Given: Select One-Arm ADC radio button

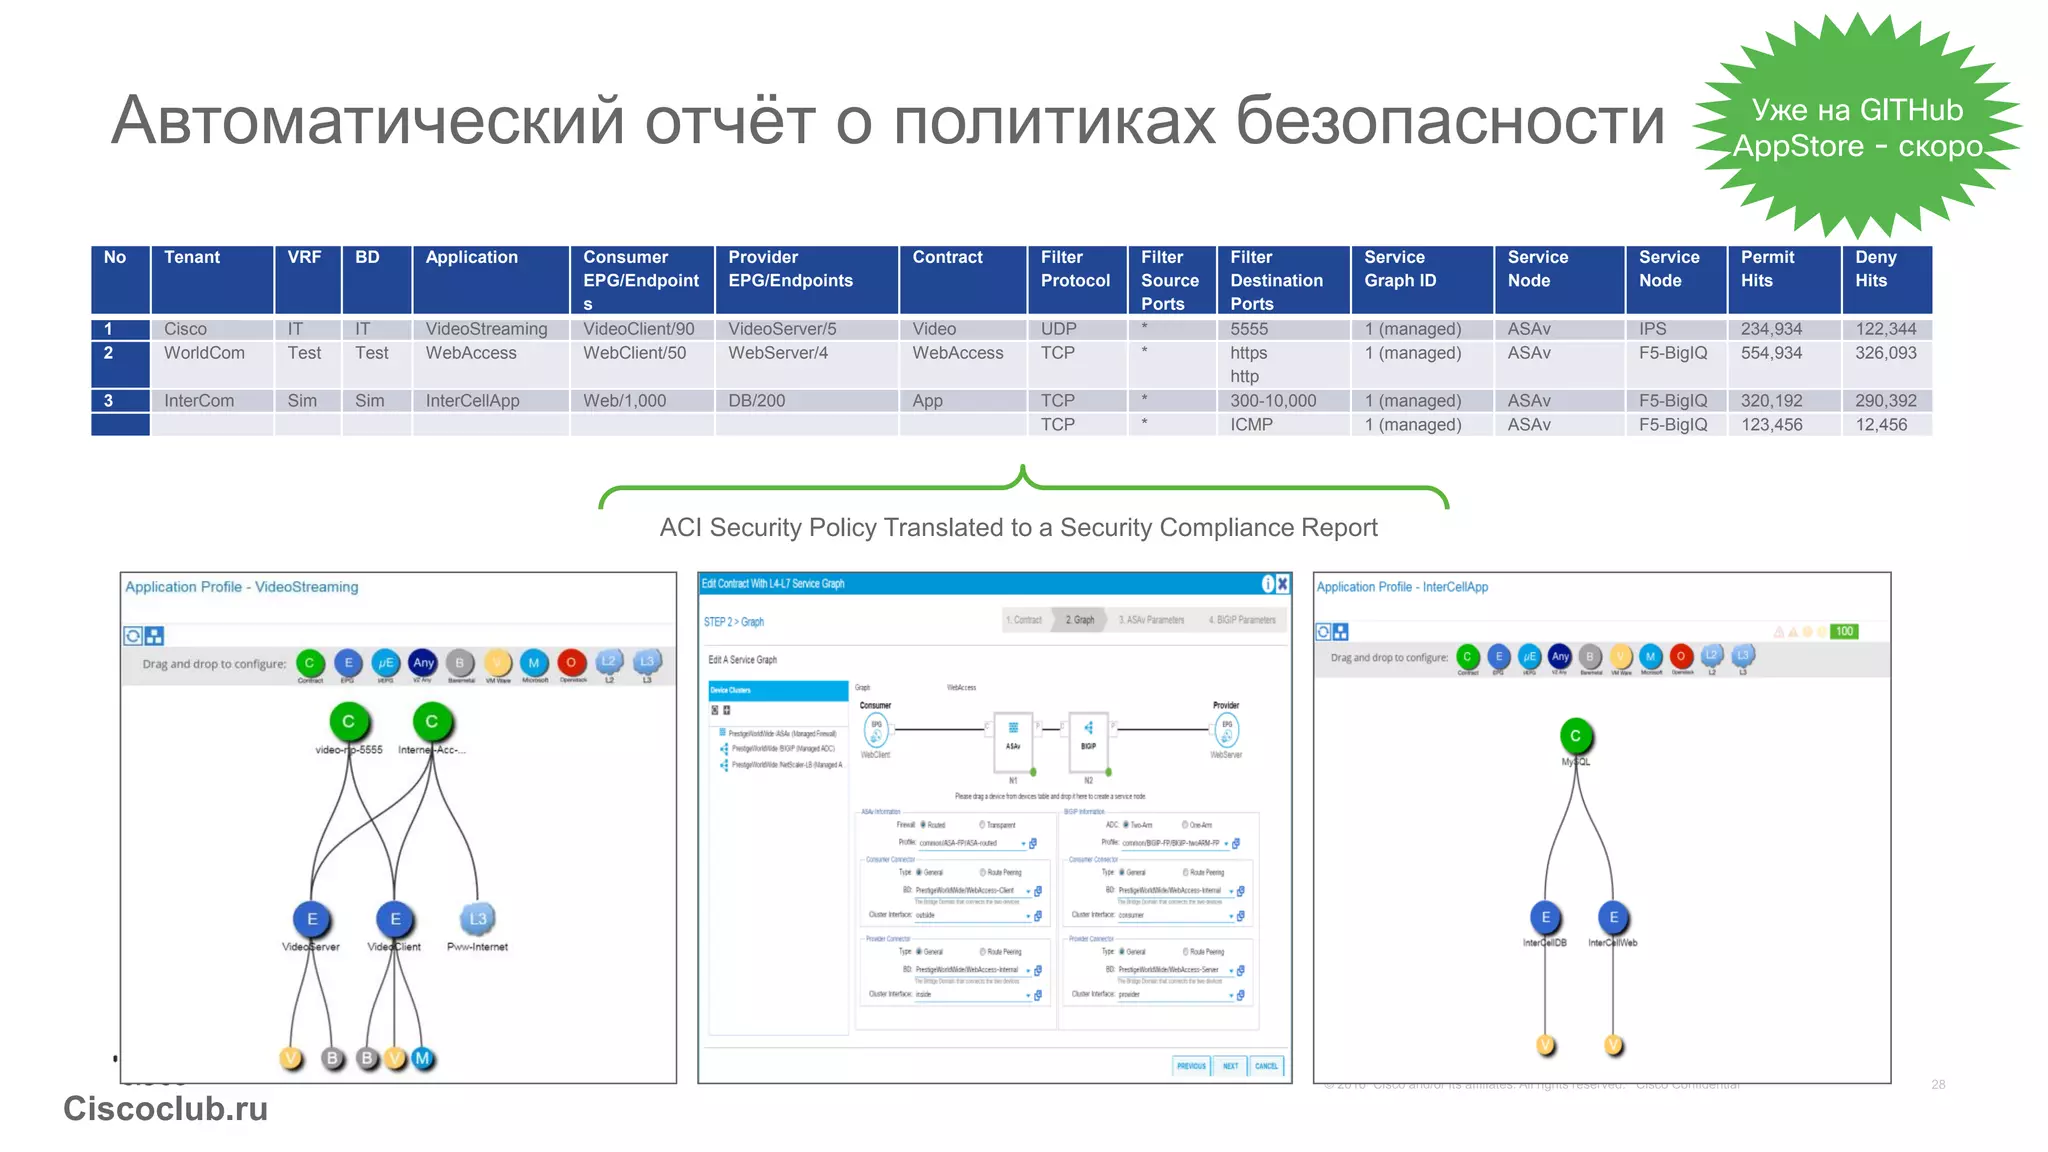Looking at the screenshot, I should point(1185,825).
